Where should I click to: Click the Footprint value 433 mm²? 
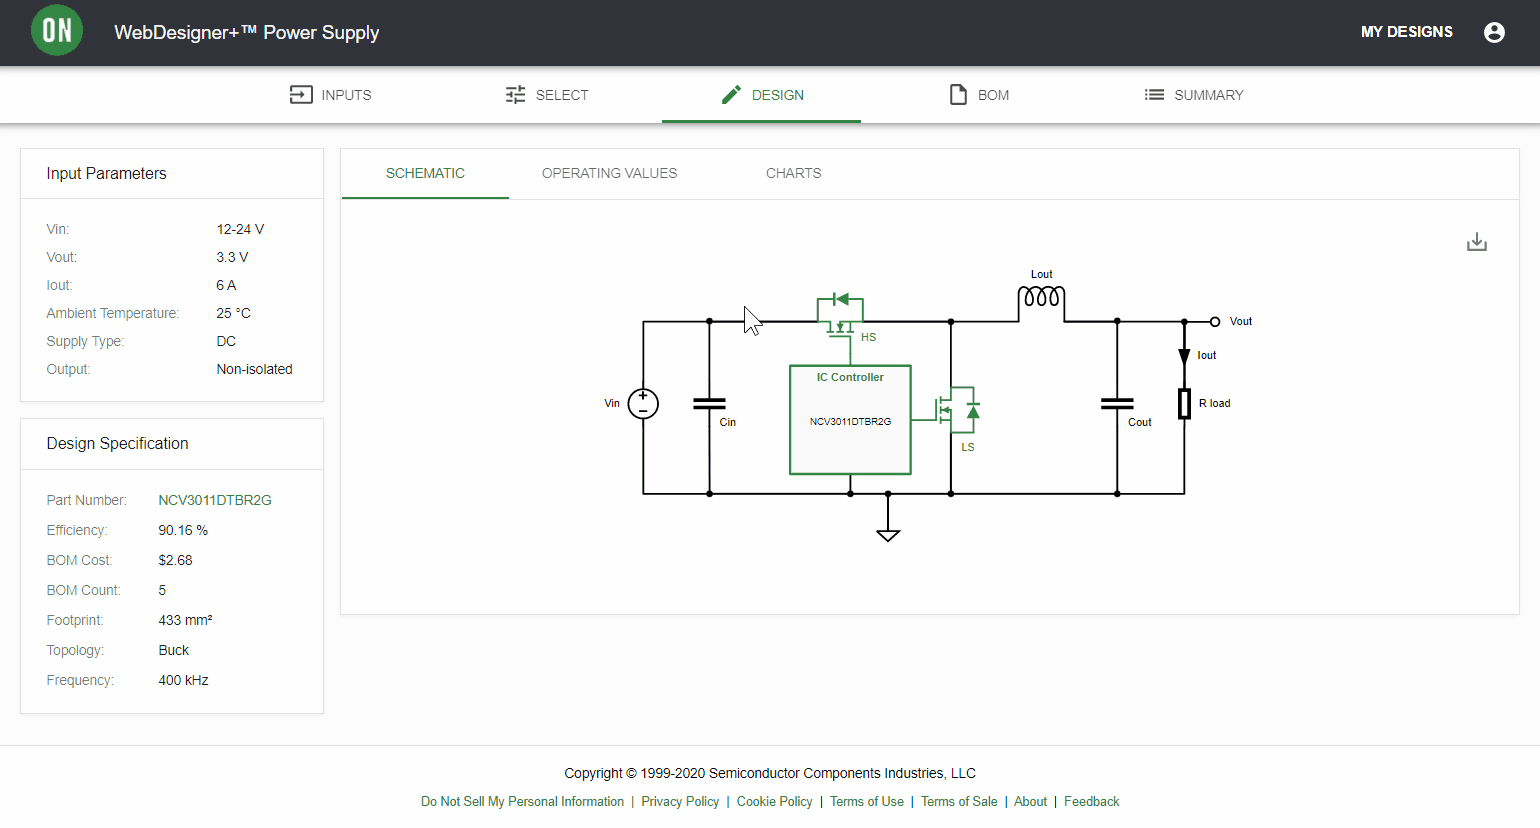pos(185,620)
